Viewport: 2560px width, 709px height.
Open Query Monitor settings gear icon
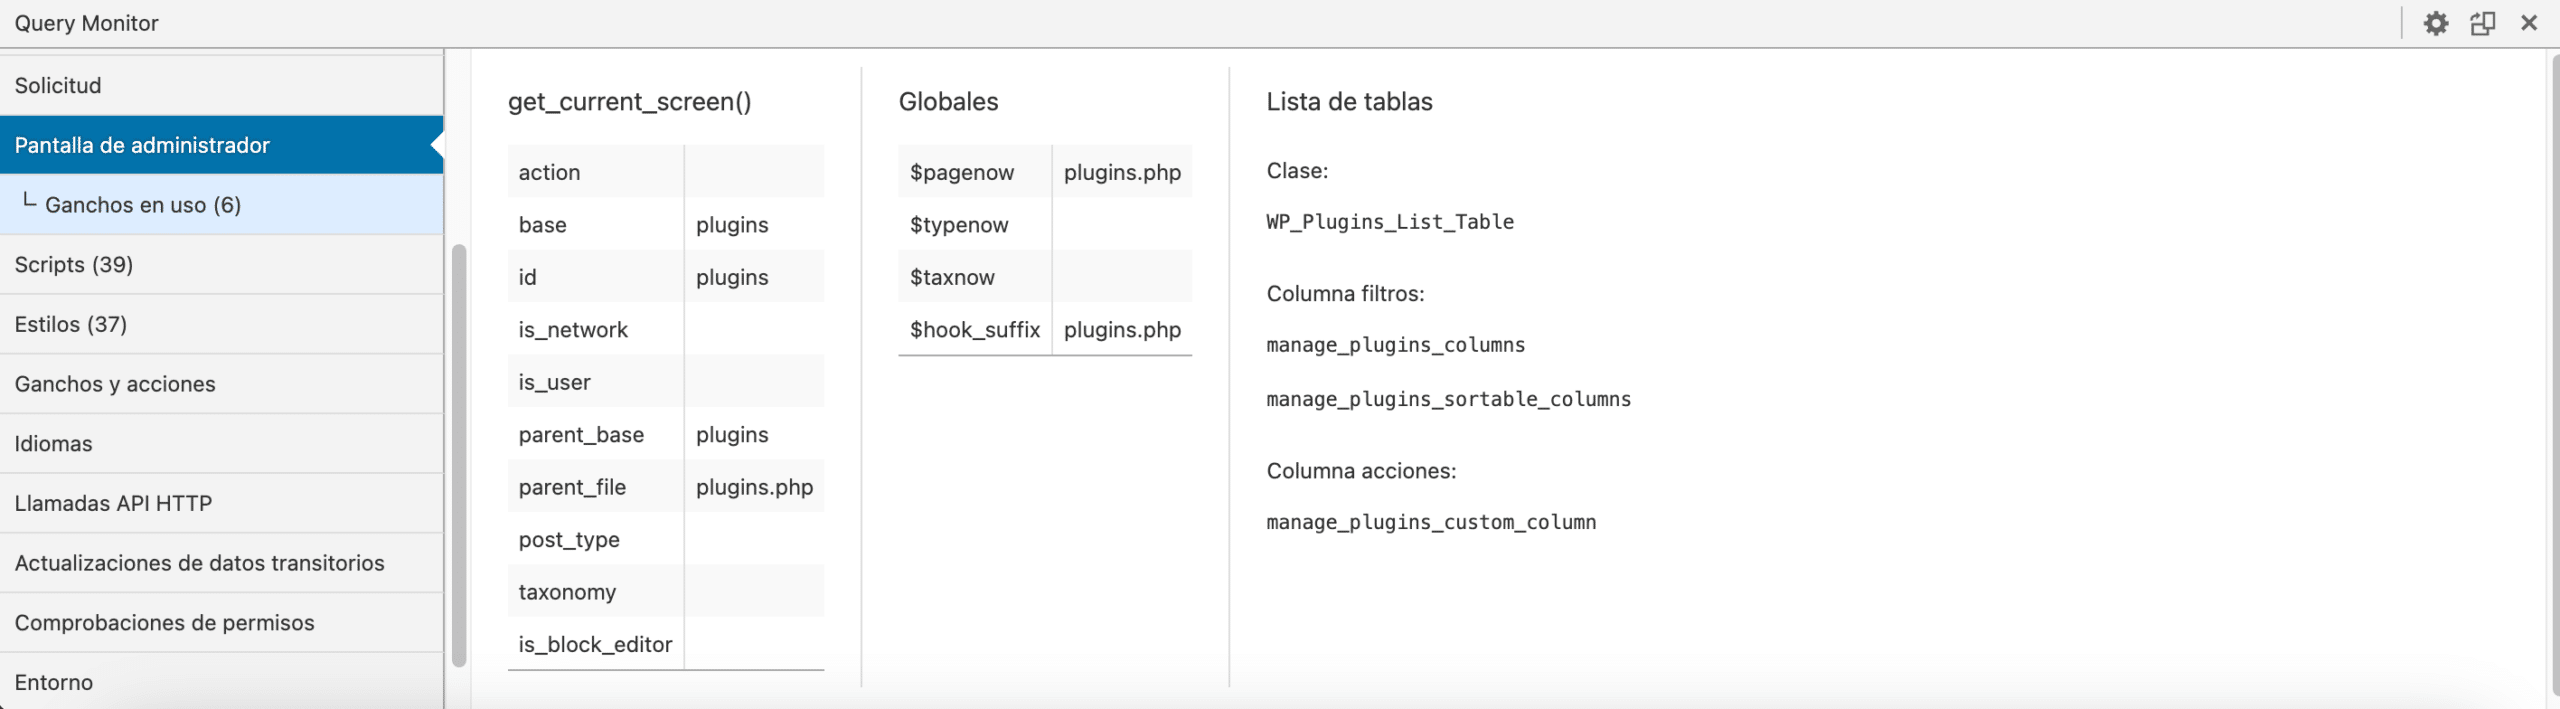tap(2435, 23)
